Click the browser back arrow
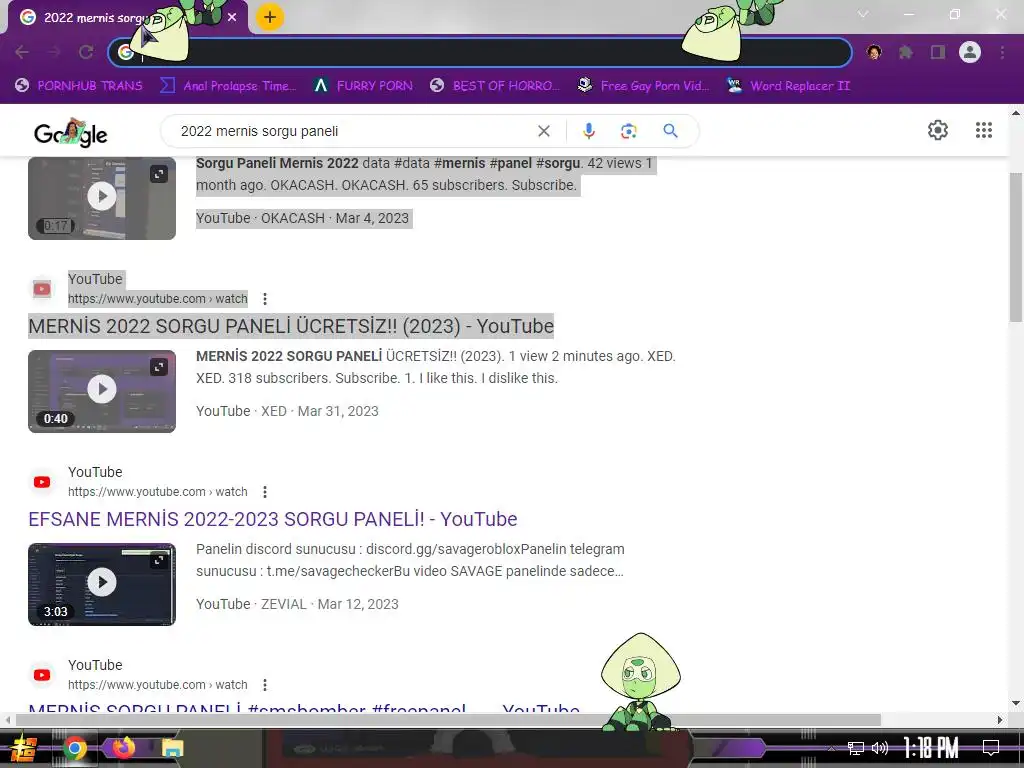 click(22, 52)
